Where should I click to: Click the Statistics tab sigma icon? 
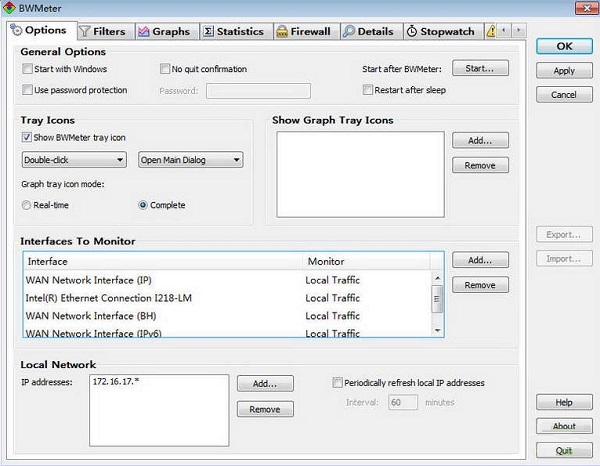pos(208,32)
